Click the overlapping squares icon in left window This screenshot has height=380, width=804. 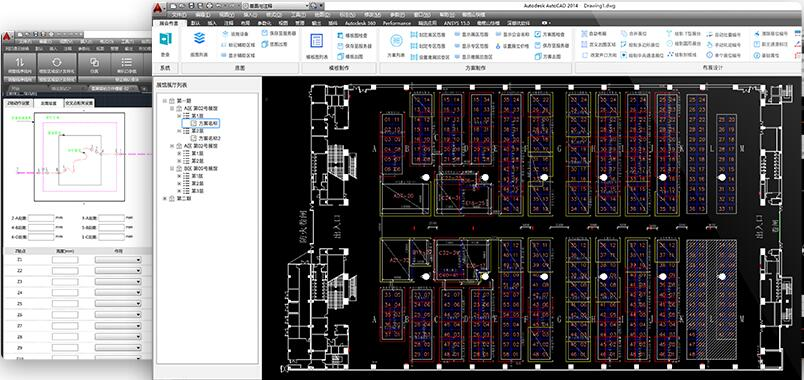94,62
